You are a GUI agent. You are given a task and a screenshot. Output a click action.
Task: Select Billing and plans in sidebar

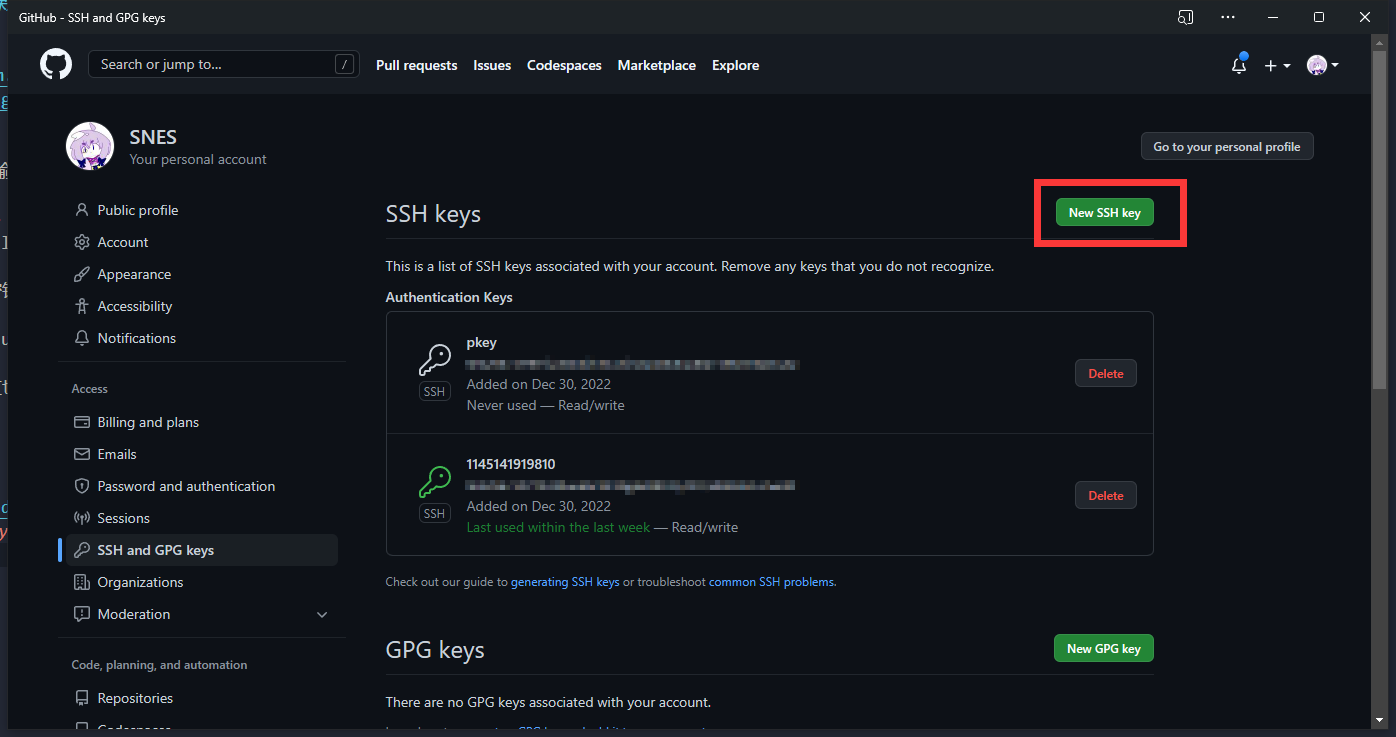click(148, 422)
